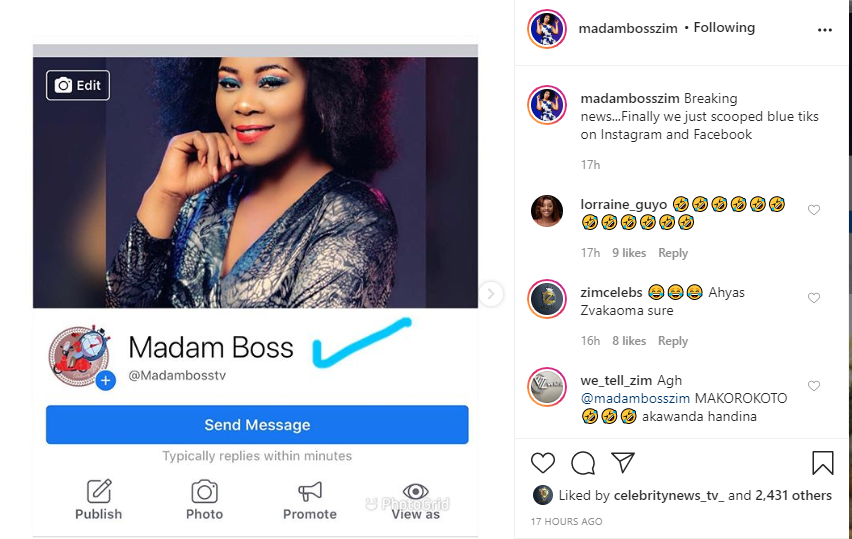Go to next image with carousel arrow
The image size is (852, 539).
[491, 294]
